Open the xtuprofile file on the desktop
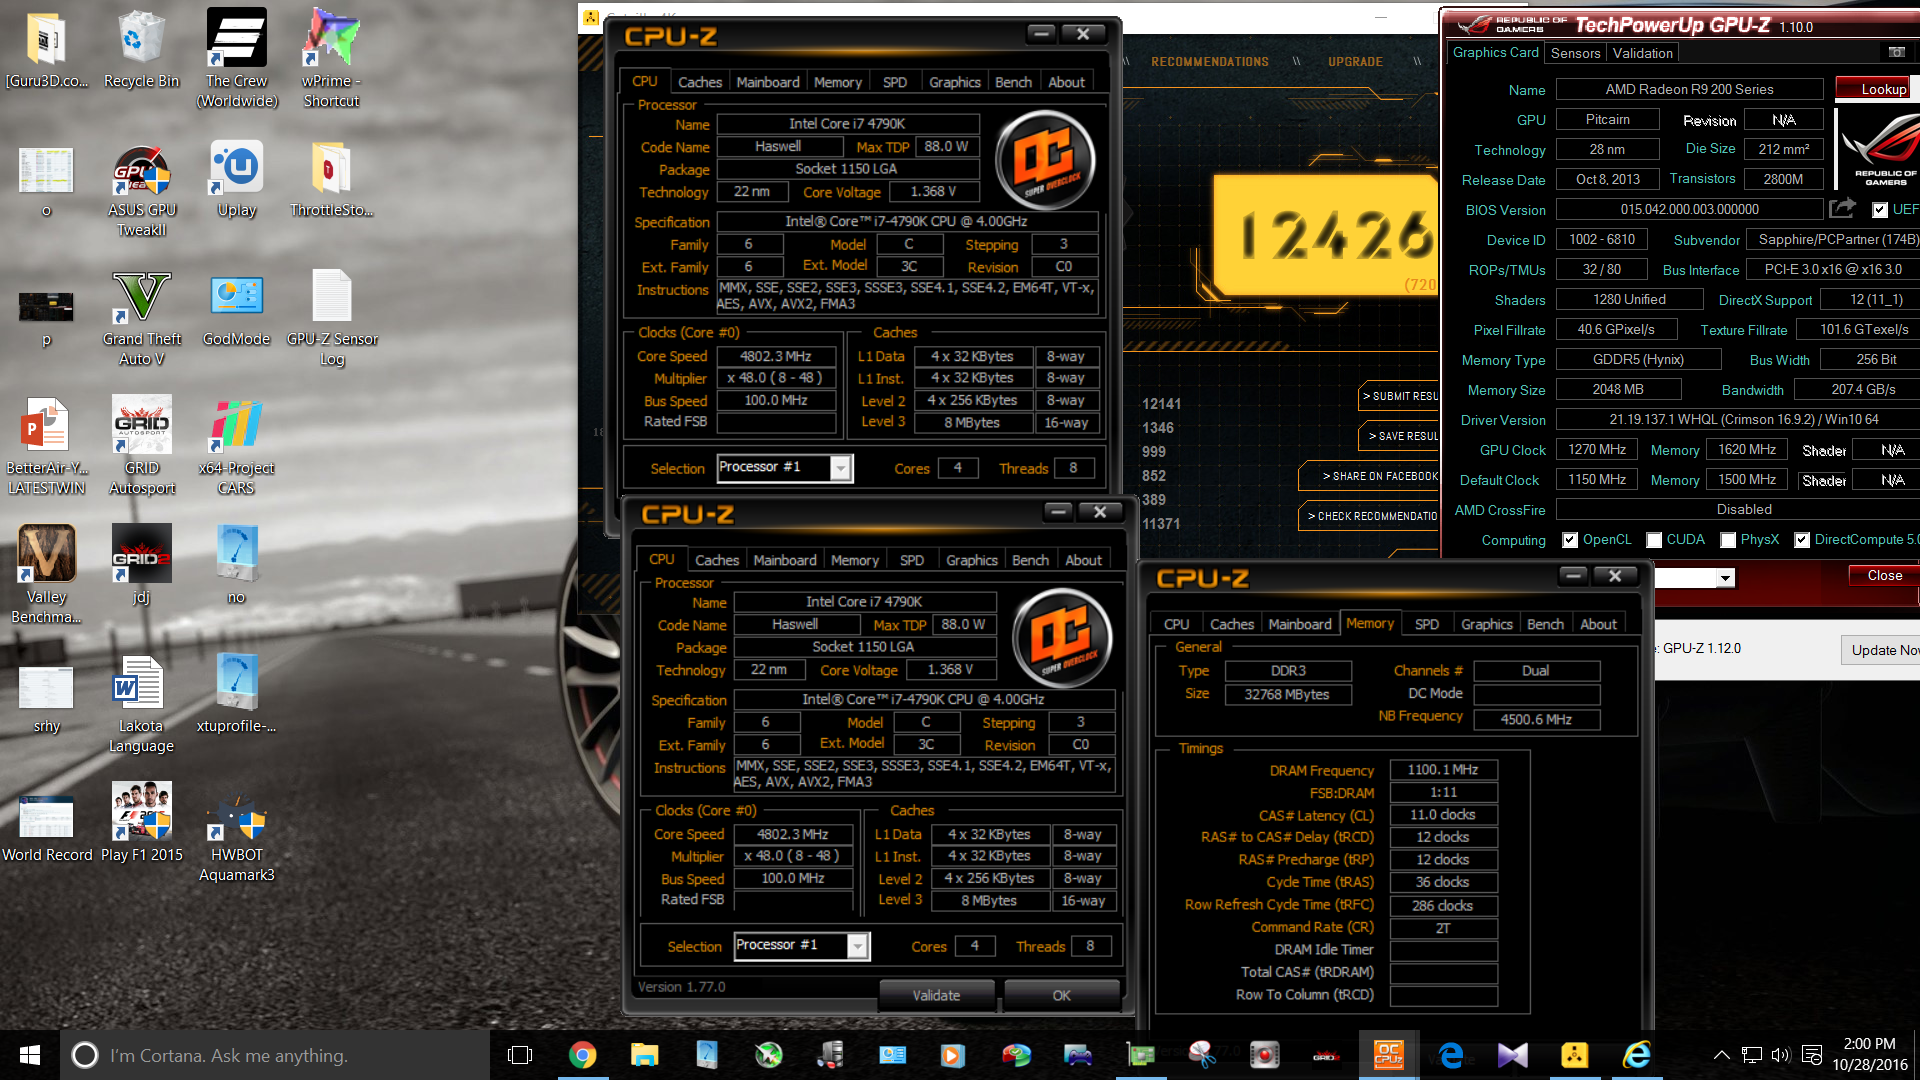Image resolution: width=1920 pixels, height=1080 pixels. [237, 695]
